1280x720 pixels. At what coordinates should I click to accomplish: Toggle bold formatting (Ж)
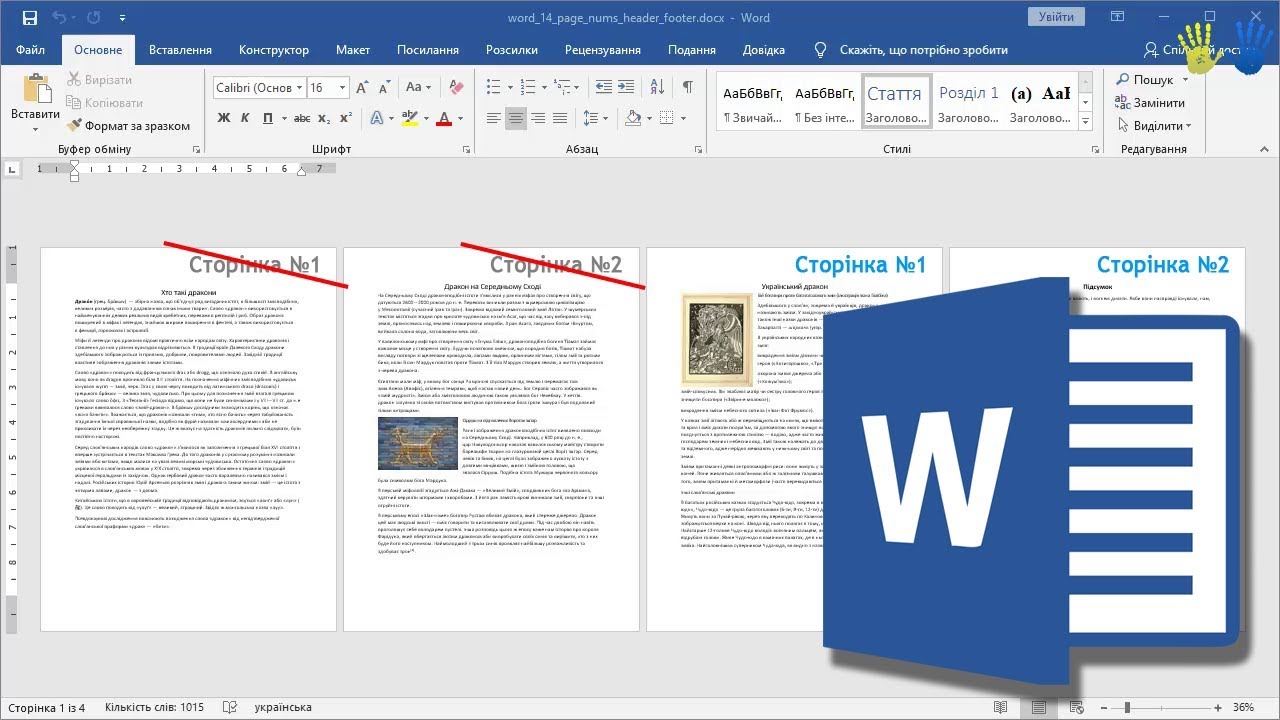coord(223,118)
